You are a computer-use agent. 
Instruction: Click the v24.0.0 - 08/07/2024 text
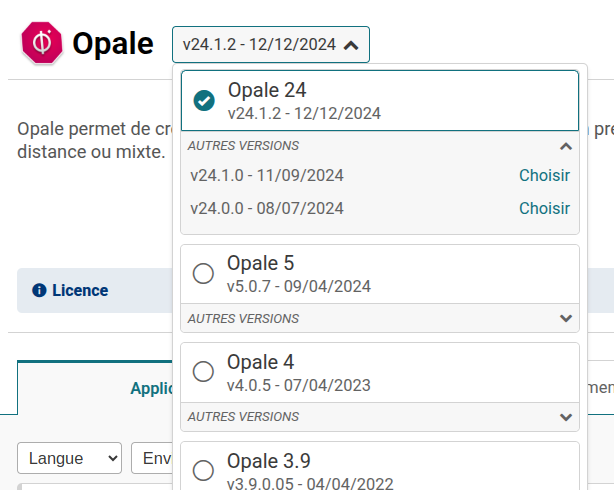(267, 208)
